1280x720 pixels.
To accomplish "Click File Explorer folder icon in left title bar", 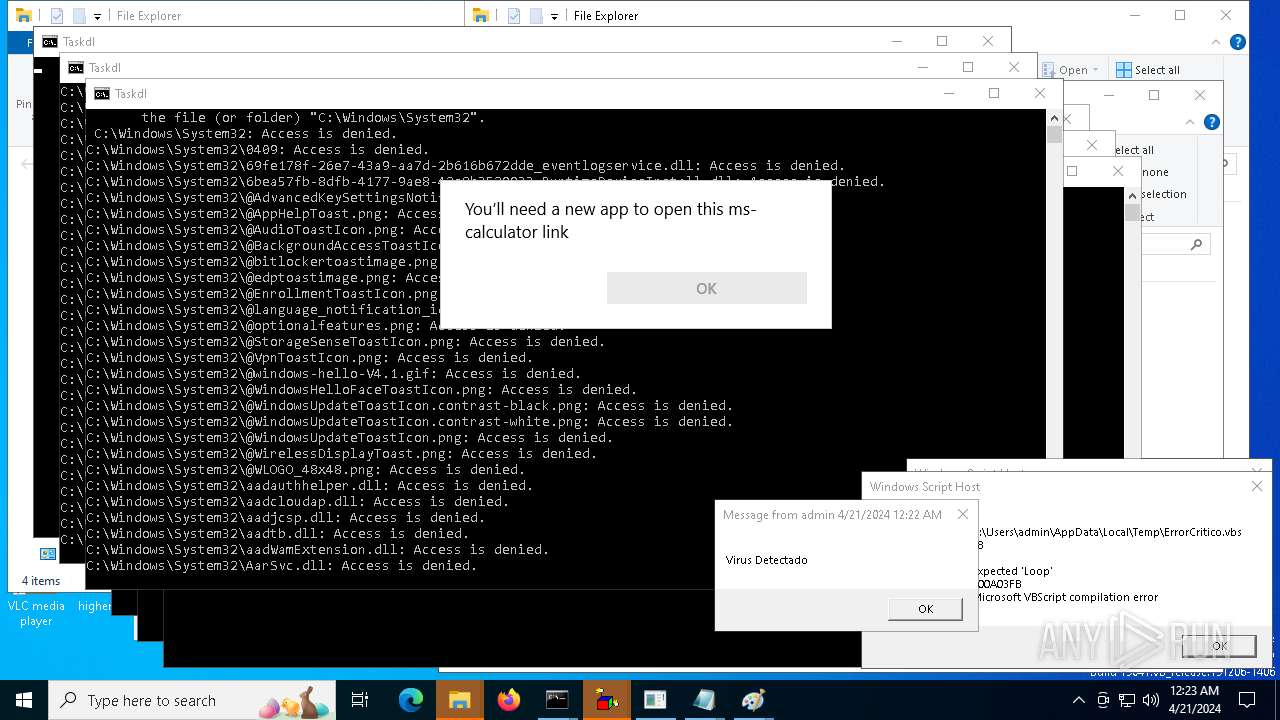I will (x=23, y=15).
